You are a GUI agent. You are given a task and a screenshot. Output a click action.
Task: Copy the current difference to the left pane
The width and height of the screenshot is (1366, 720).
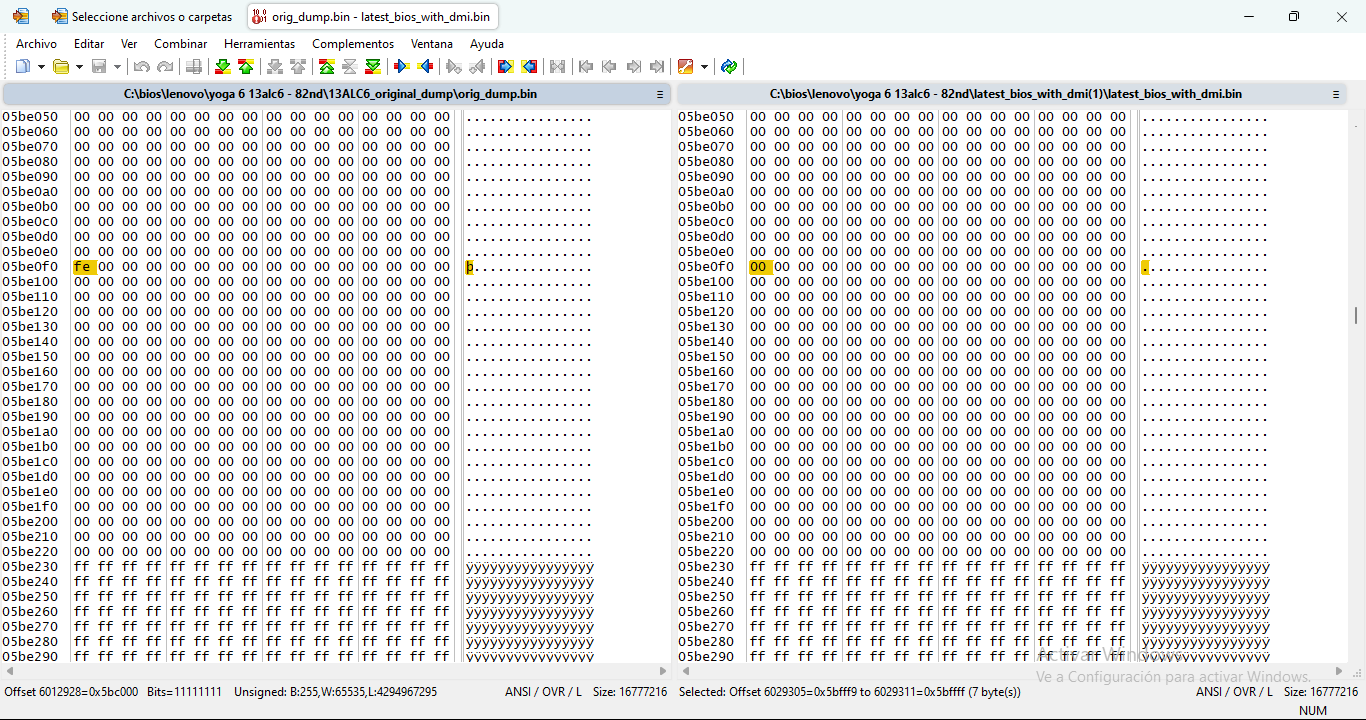pos(425,67)
